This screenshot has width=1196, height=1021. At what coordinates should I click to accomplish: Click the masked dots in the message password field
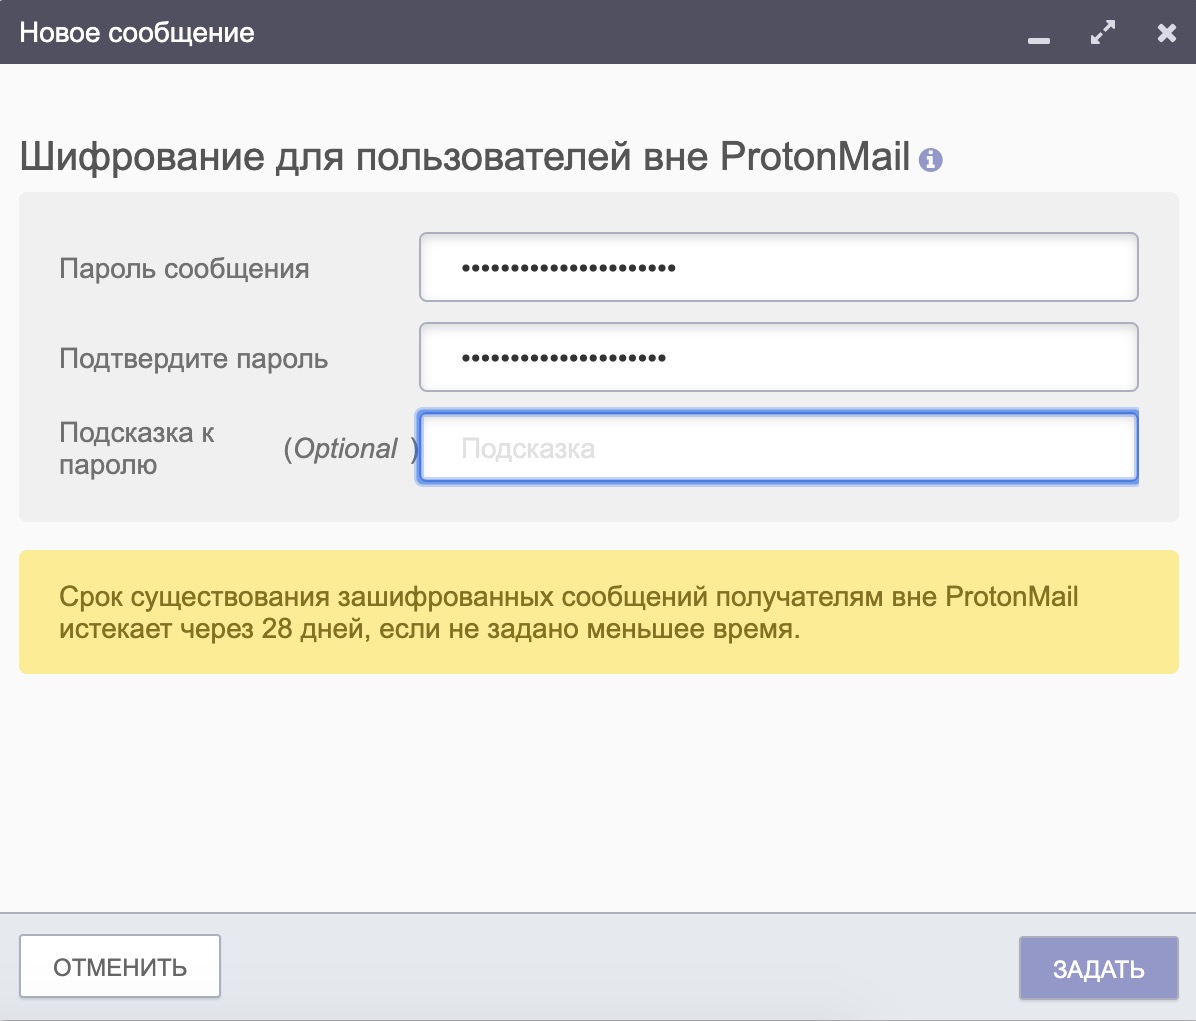point(568,268)
